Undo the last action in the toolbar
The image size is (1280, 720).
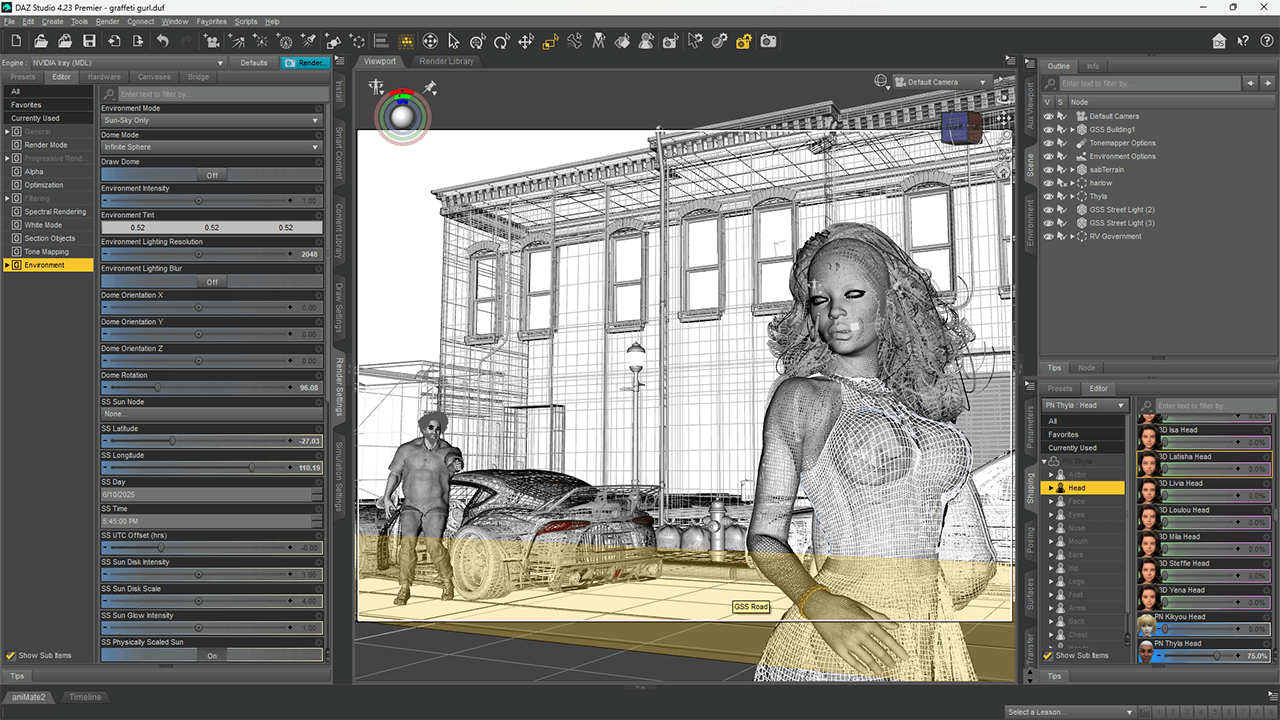click(x=162, y=41)
